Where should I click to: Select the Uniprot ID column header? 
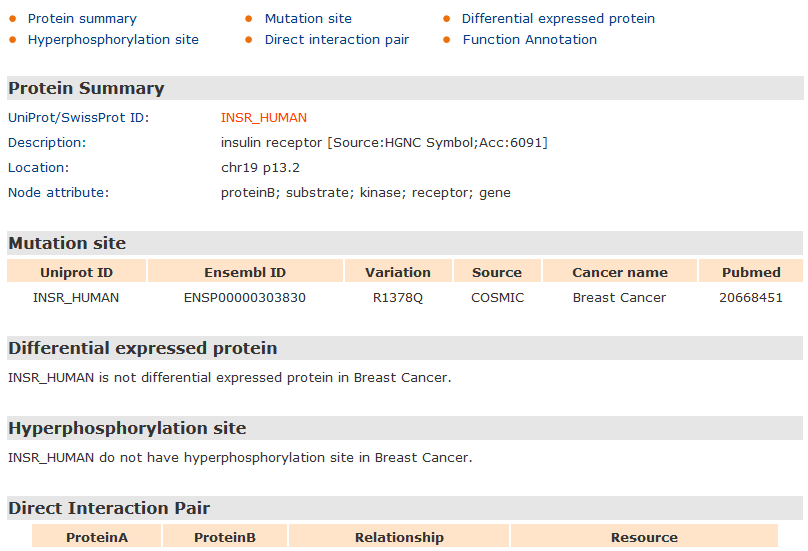tap(76, 272)
